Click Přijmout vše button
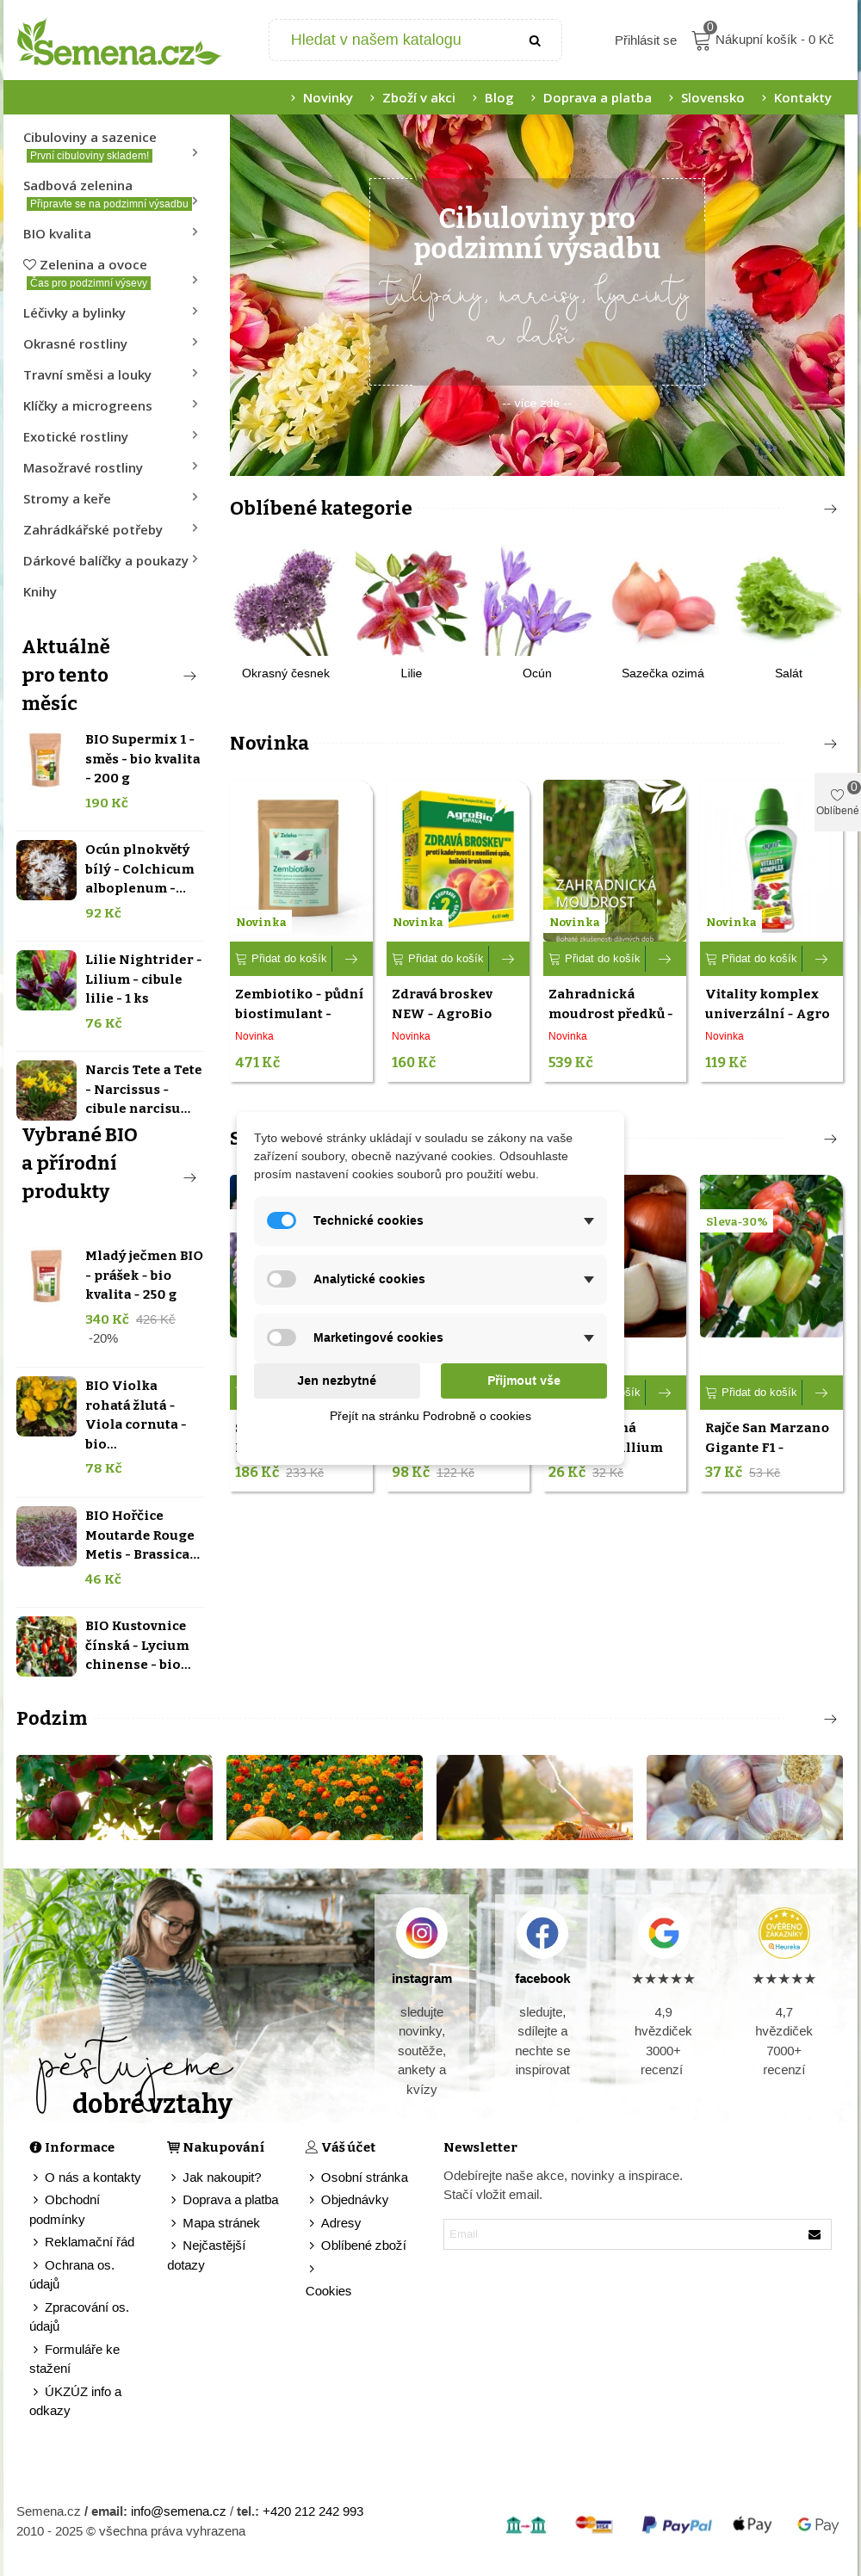 (x=523, y=1380)
